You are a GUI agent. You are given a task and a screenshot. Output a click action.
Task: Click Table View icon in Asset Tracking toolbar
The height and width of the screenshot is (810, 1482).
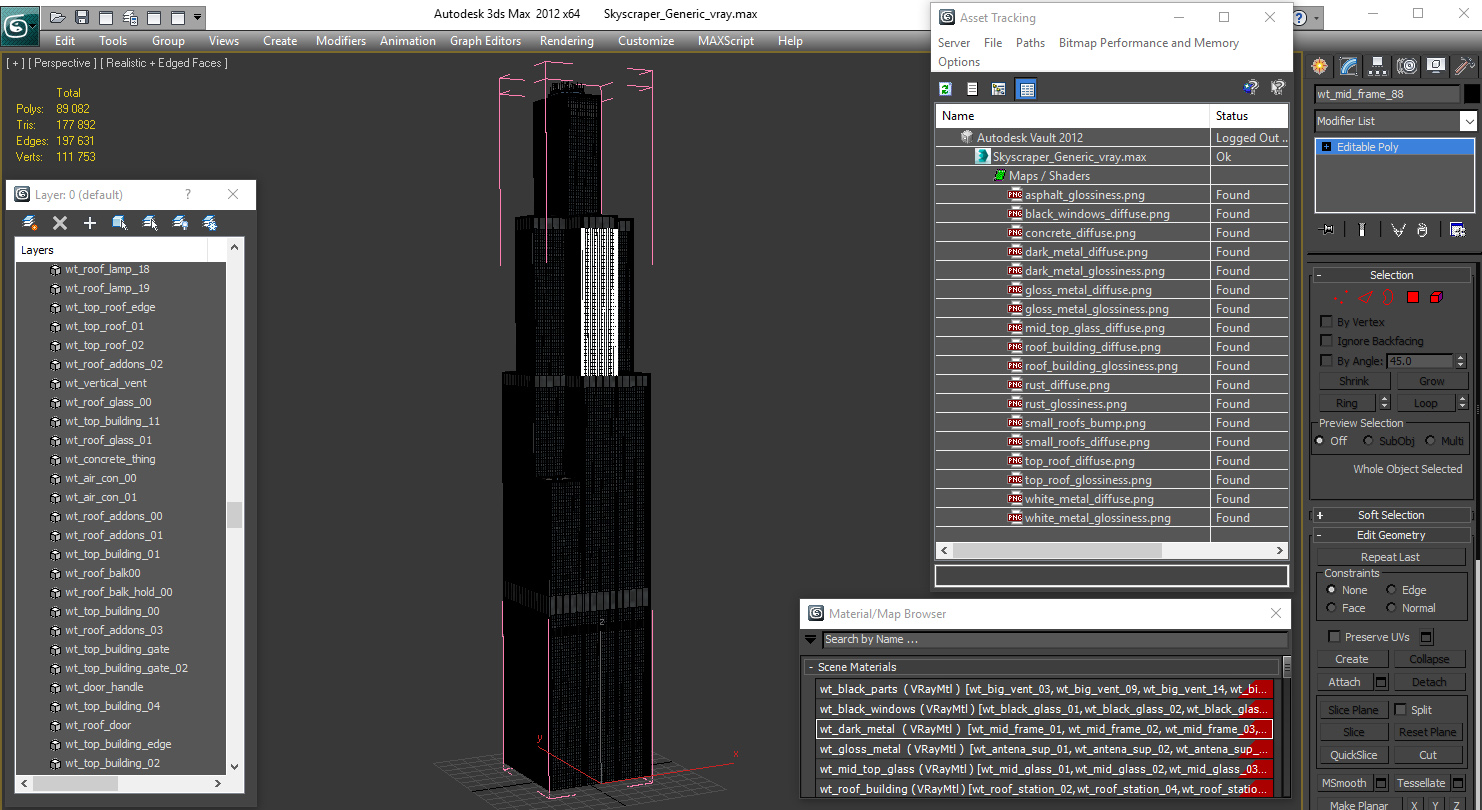[x=1026, y=89]
